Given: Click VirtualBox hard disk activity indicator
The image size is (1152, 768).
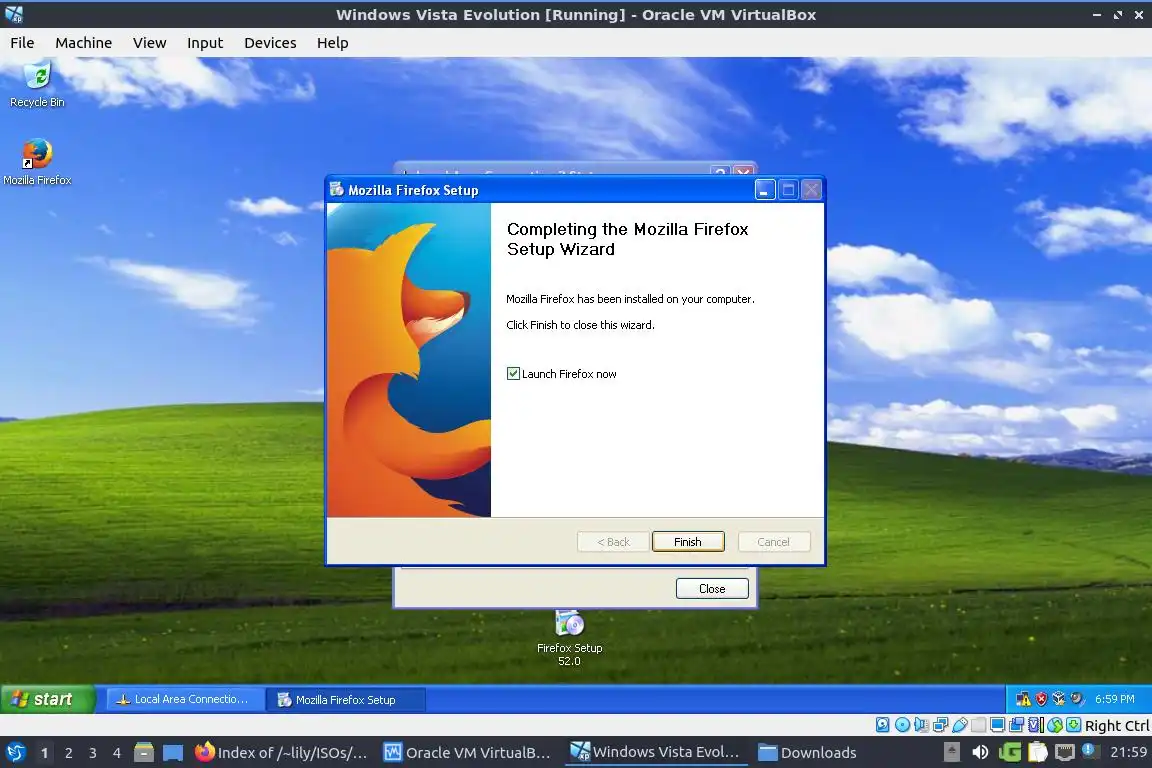Looking at the screenshot, I should pos(882,725).
